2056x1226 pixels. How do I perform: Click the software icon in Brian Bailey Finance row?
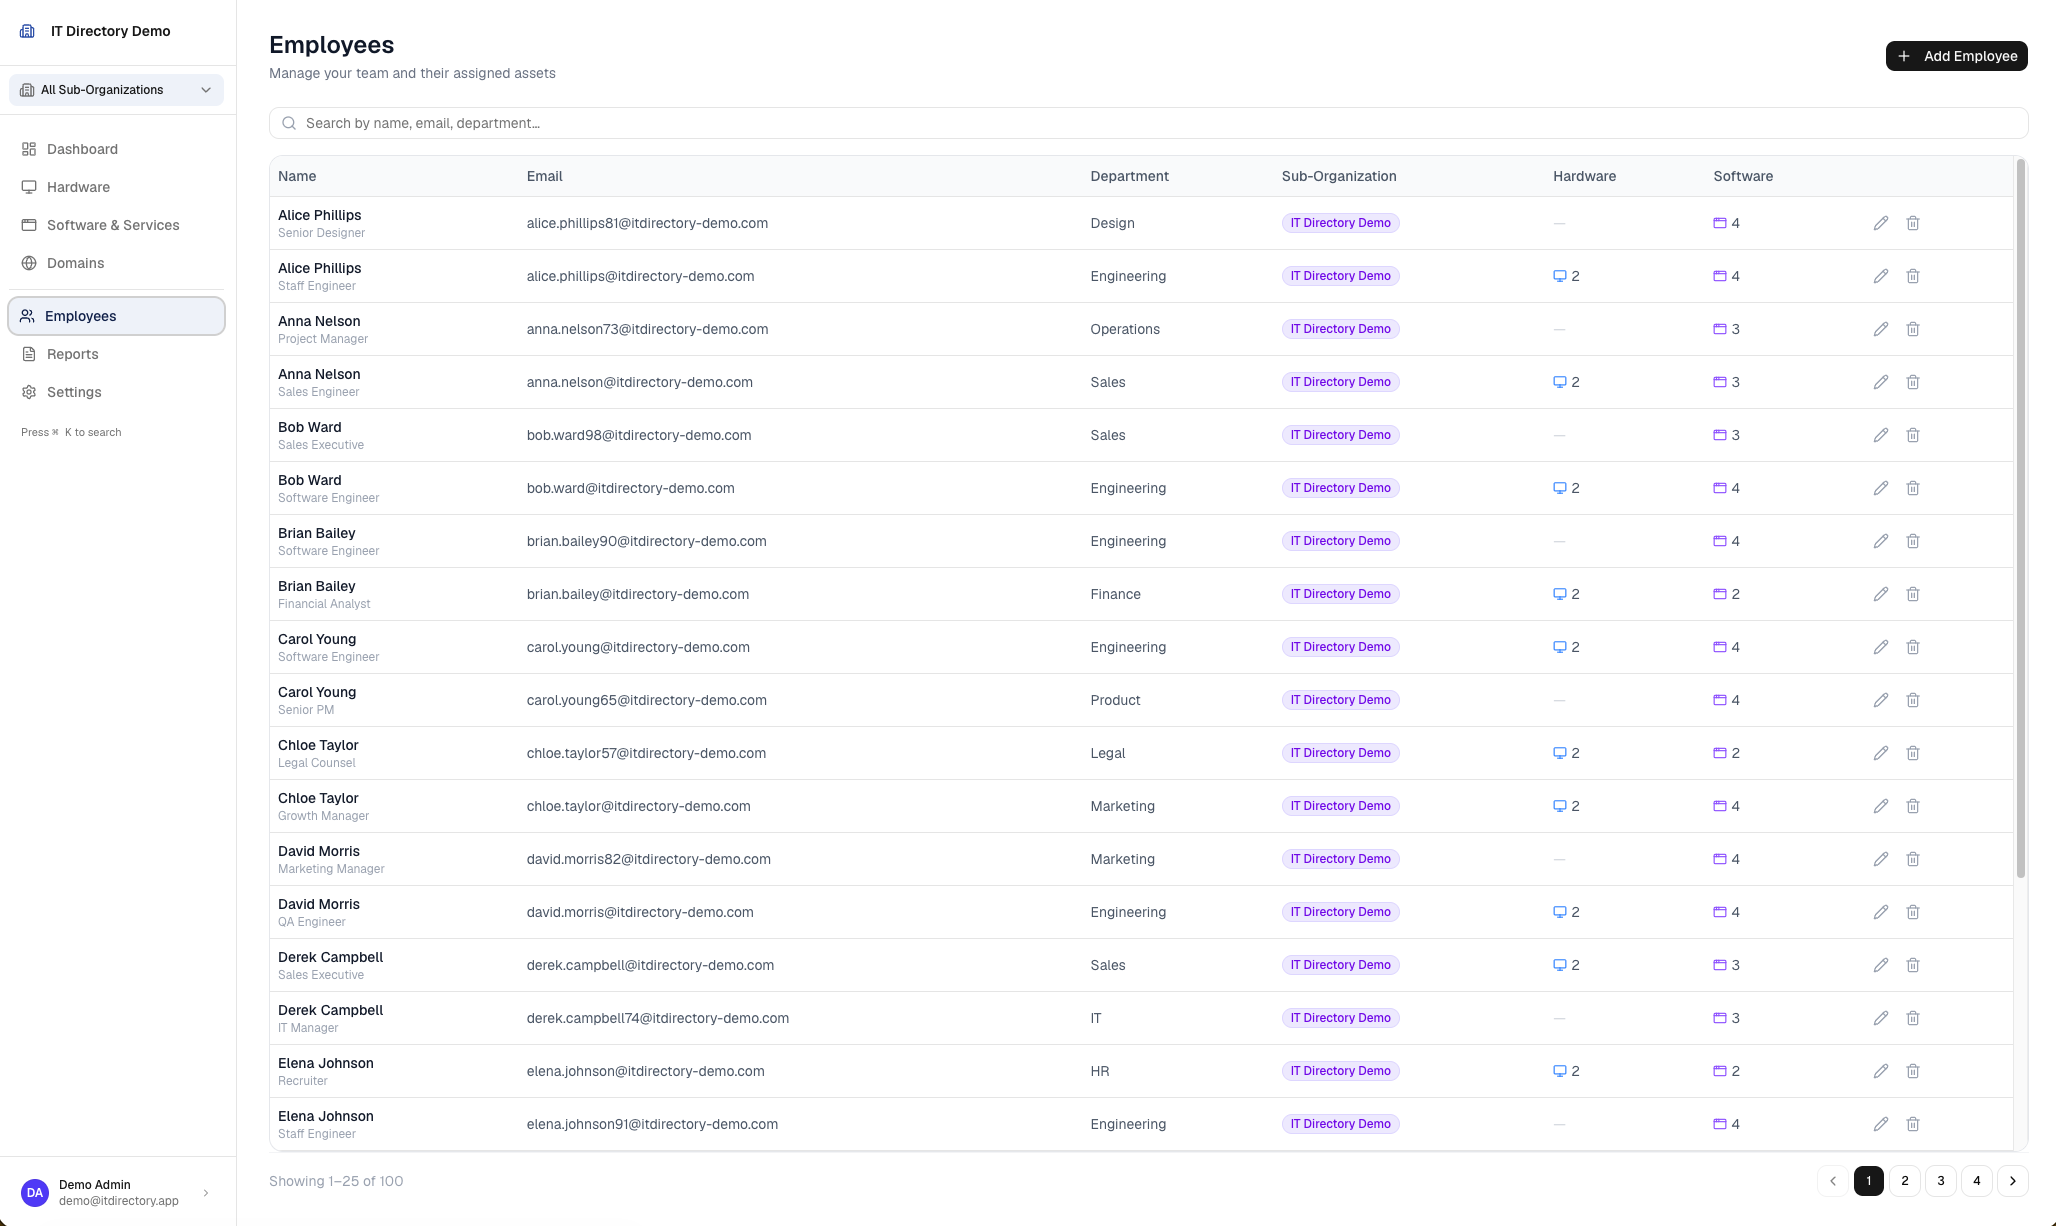(1720, 594)
